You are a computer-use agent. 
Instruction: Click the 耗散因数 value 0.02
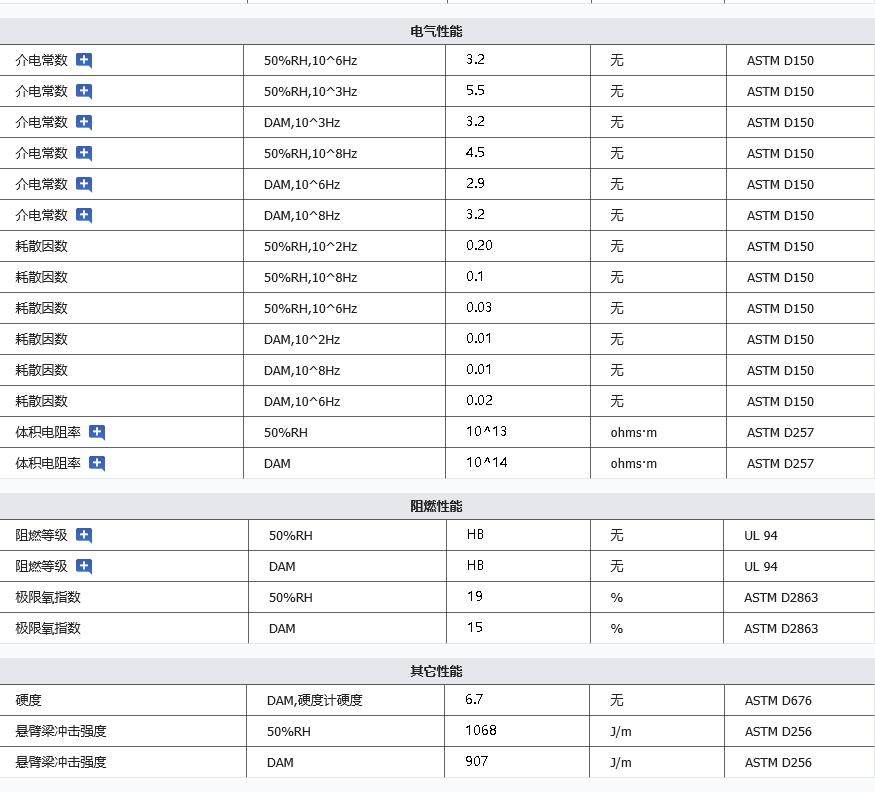tap(479, 400)
